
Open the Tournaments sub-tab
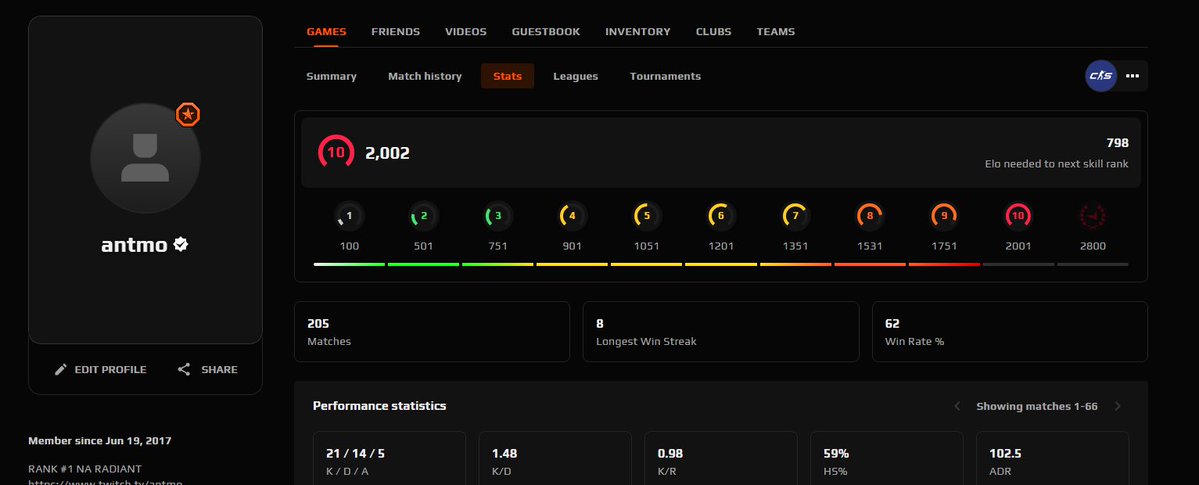click(665, 76)
